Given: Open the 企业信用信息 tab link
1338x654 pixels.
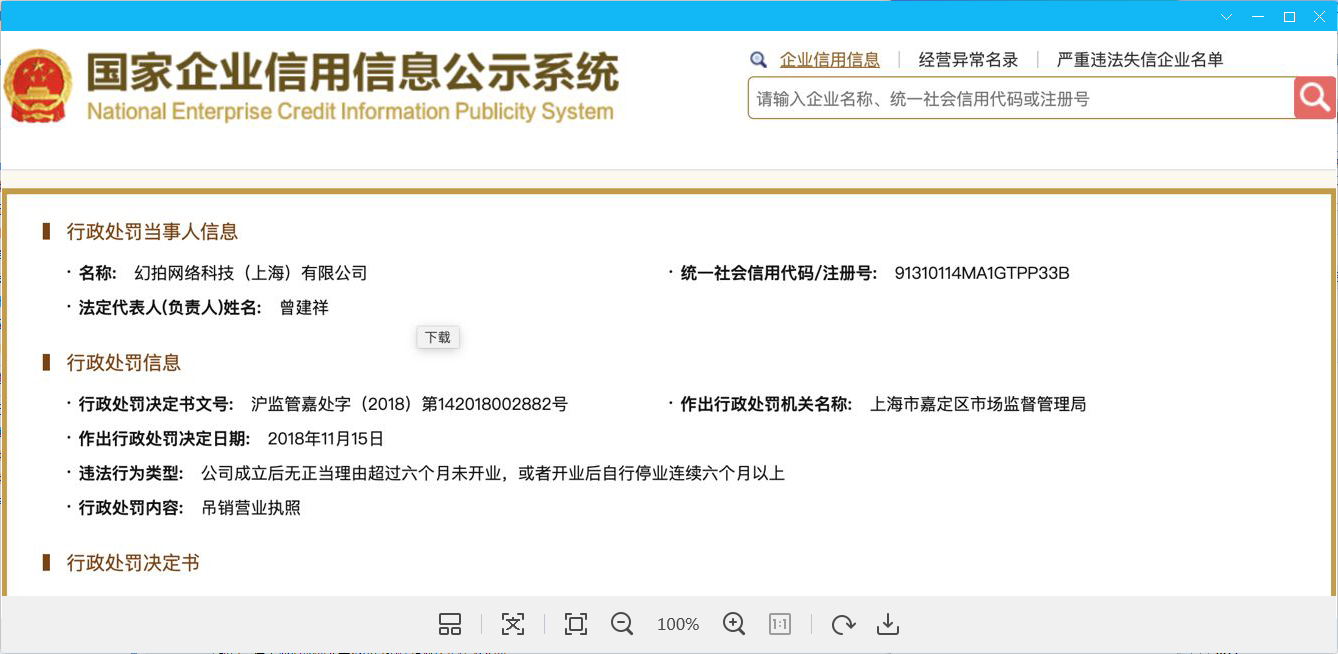Looking at the screenshot, I should (x=830, y=60).
